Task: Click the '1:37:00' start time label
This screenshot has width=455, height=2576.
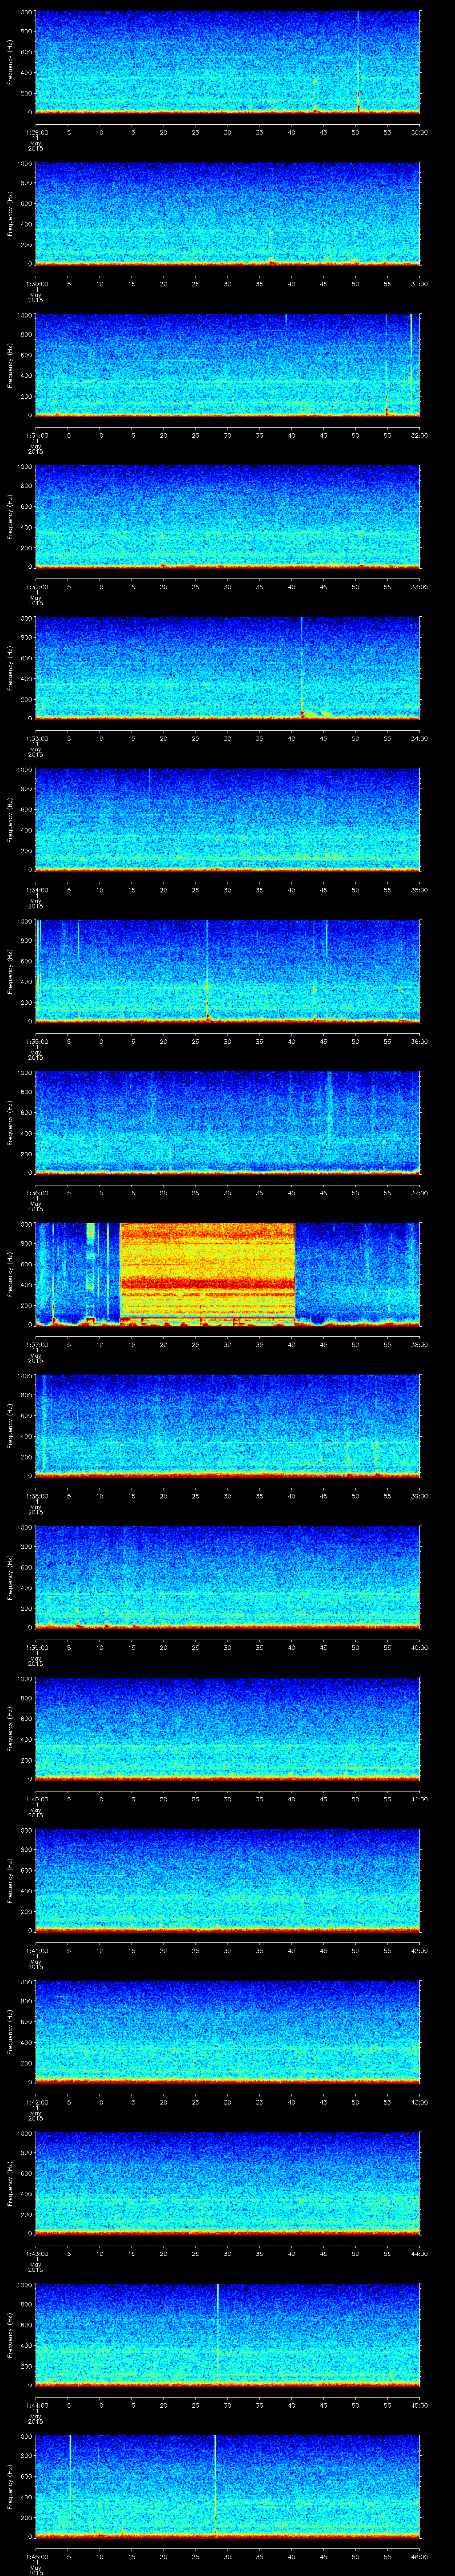Action: 36,1345
